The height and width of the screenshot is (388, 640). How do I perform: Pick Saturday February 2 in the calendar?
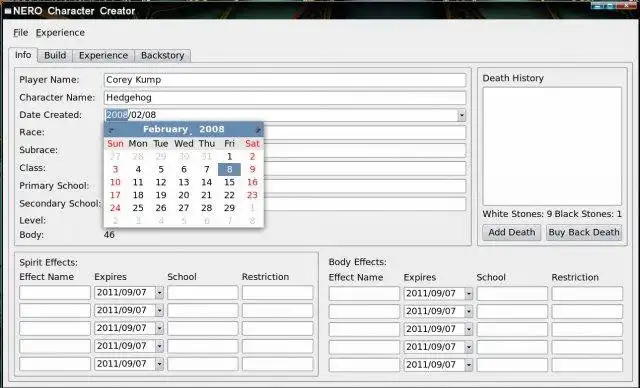252,156
